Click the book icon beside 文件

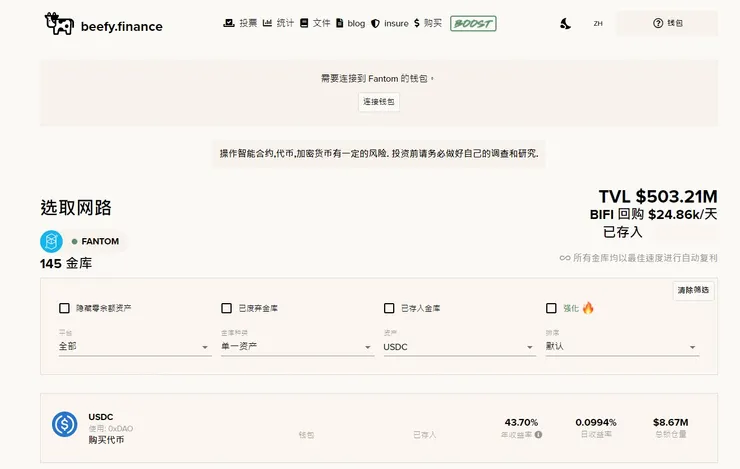point(304,23)
